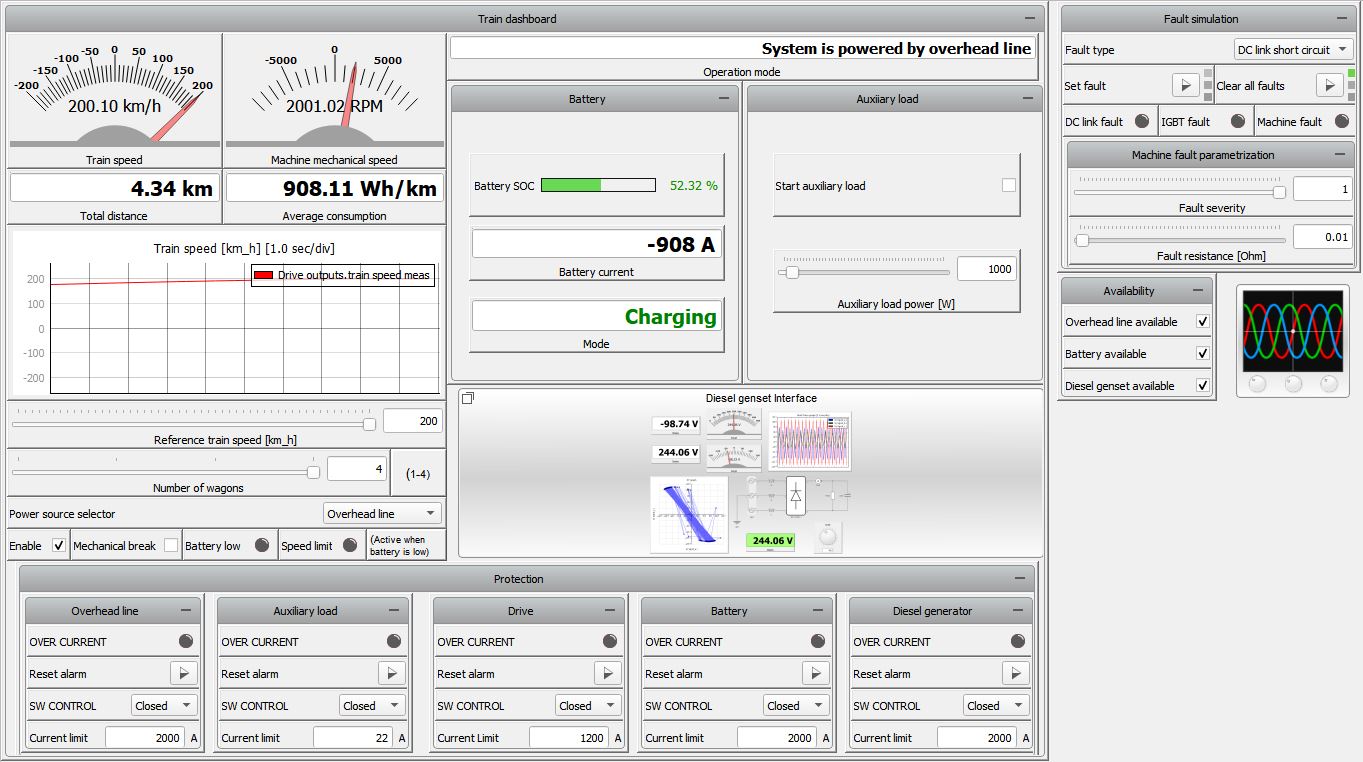
Task: Open the Fault type dropdown
Action: coord(1293,50)
